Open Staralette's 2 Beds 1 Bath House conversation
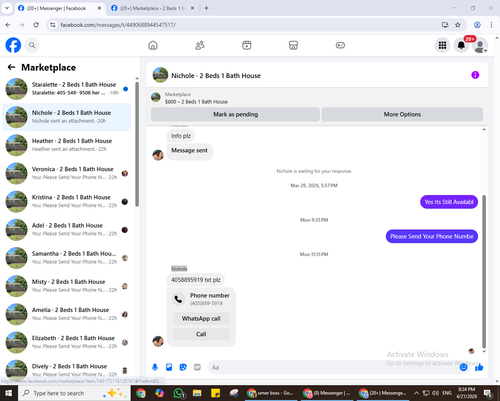 click(67, 89)
